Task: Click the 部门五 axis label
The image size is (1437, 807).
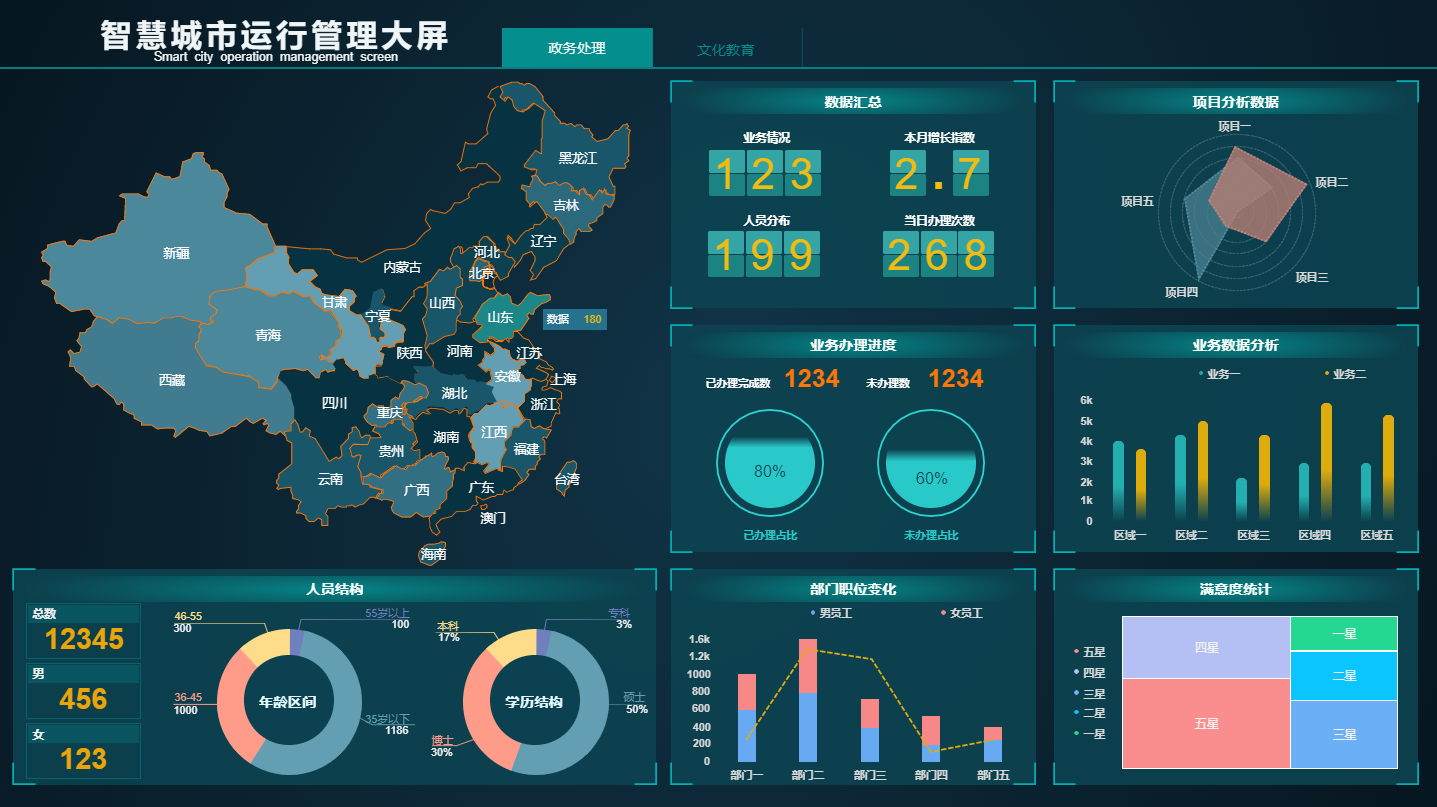Action: click(x=993, y=775)
